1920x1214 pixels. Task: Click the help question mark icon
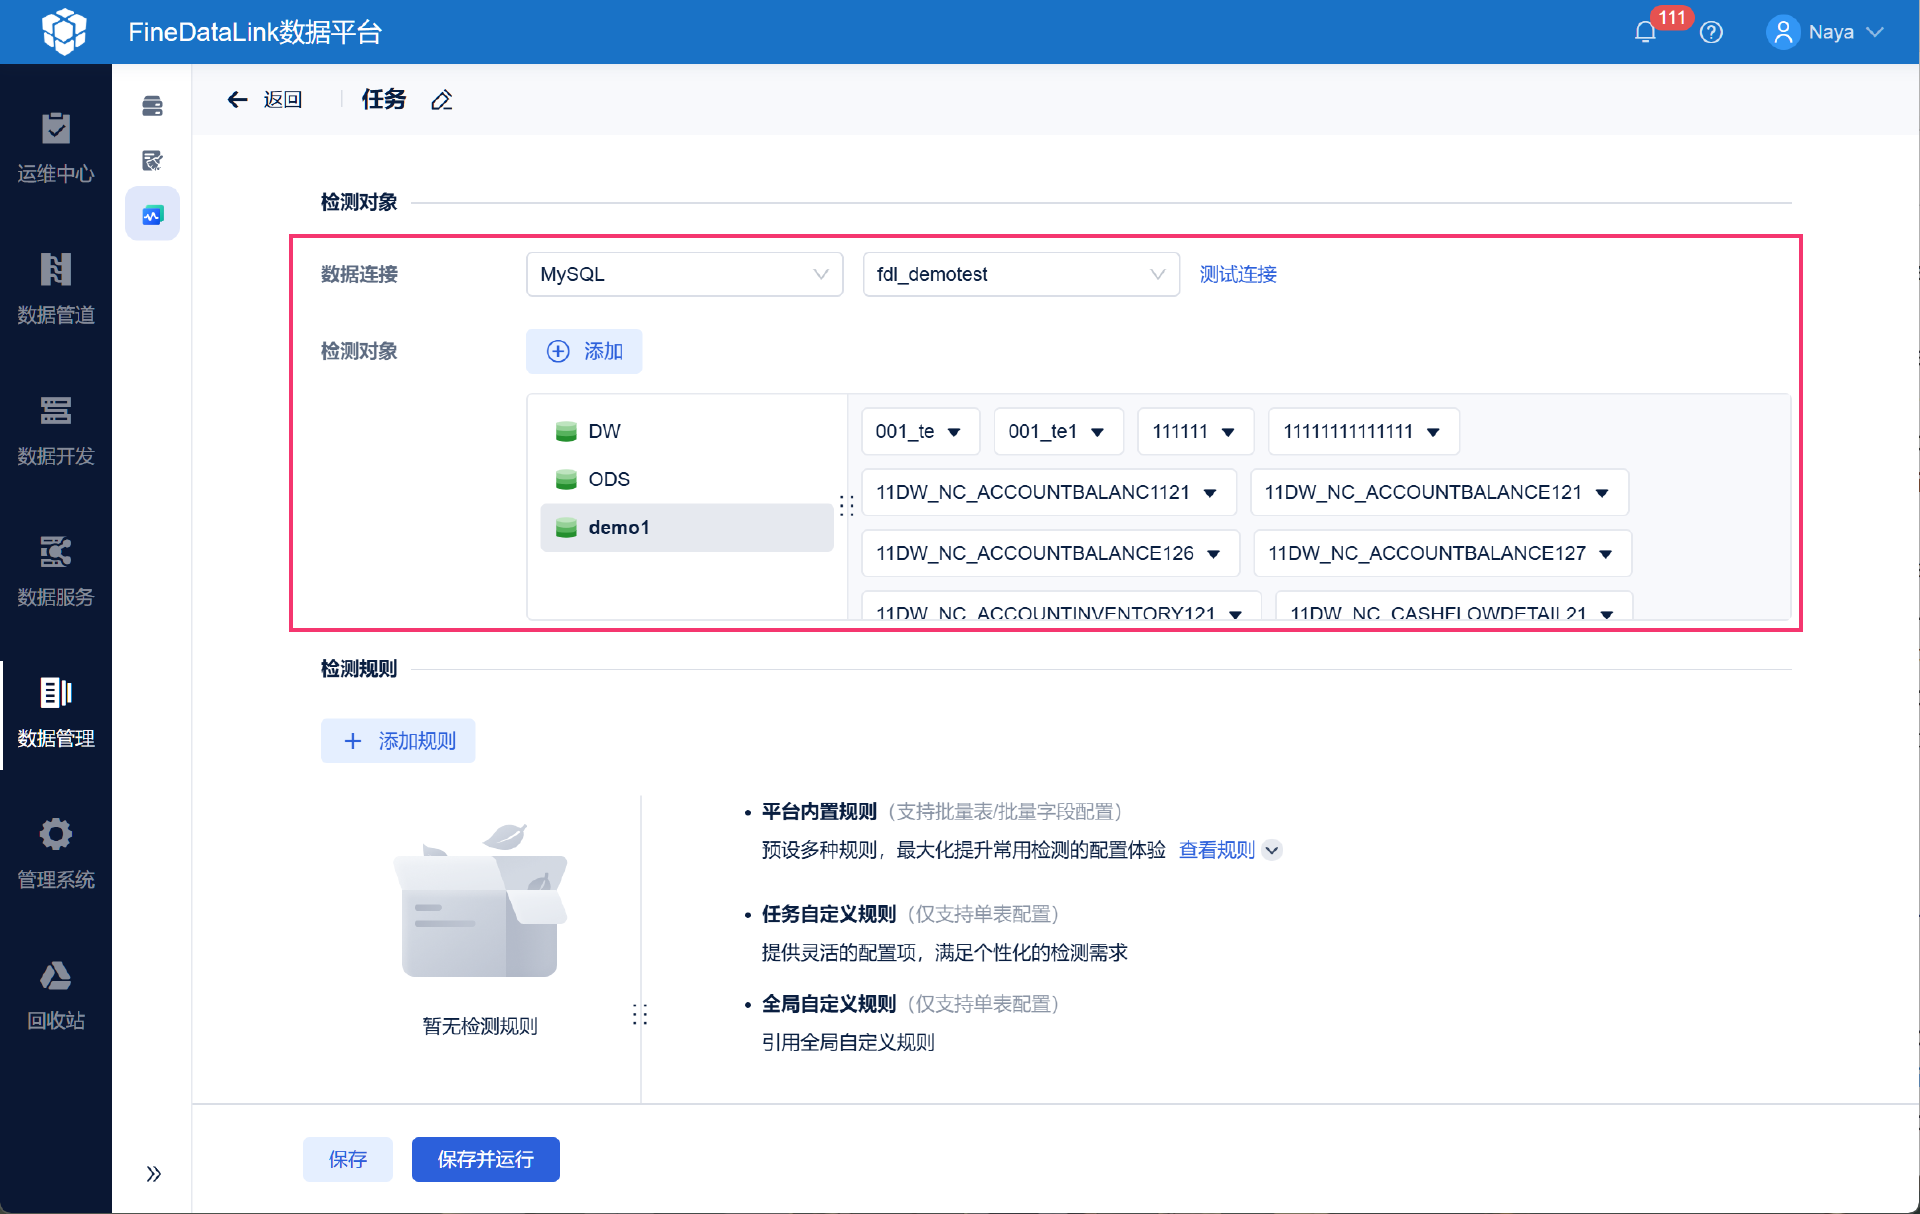pos(1711,32)
